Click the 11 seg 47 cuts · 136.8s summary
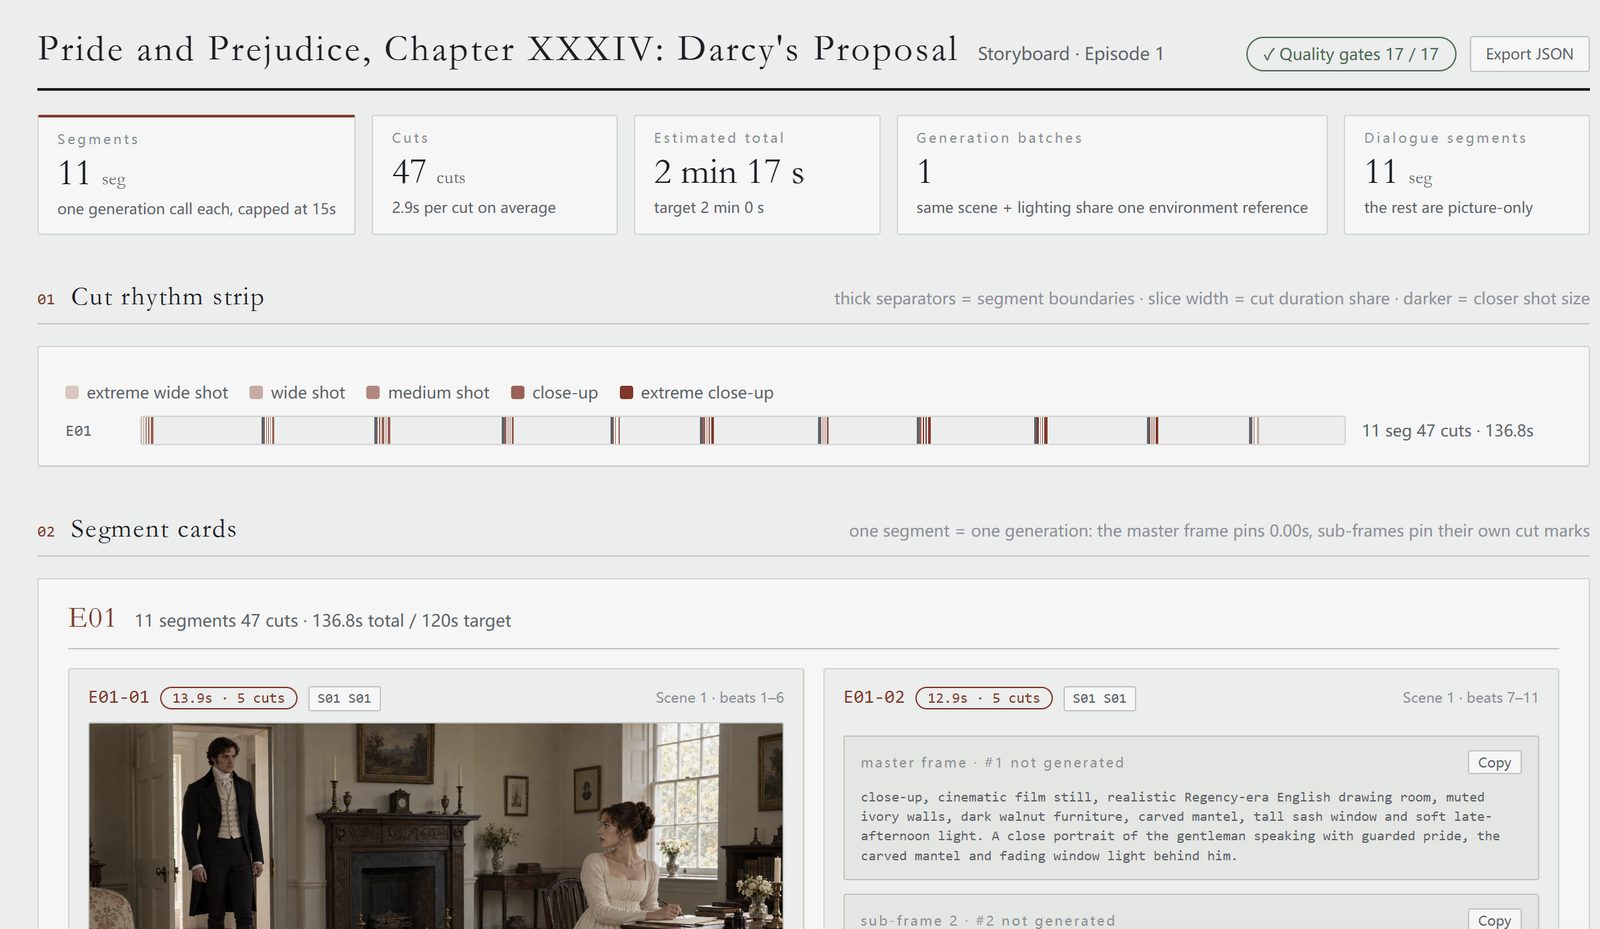 1447,431
